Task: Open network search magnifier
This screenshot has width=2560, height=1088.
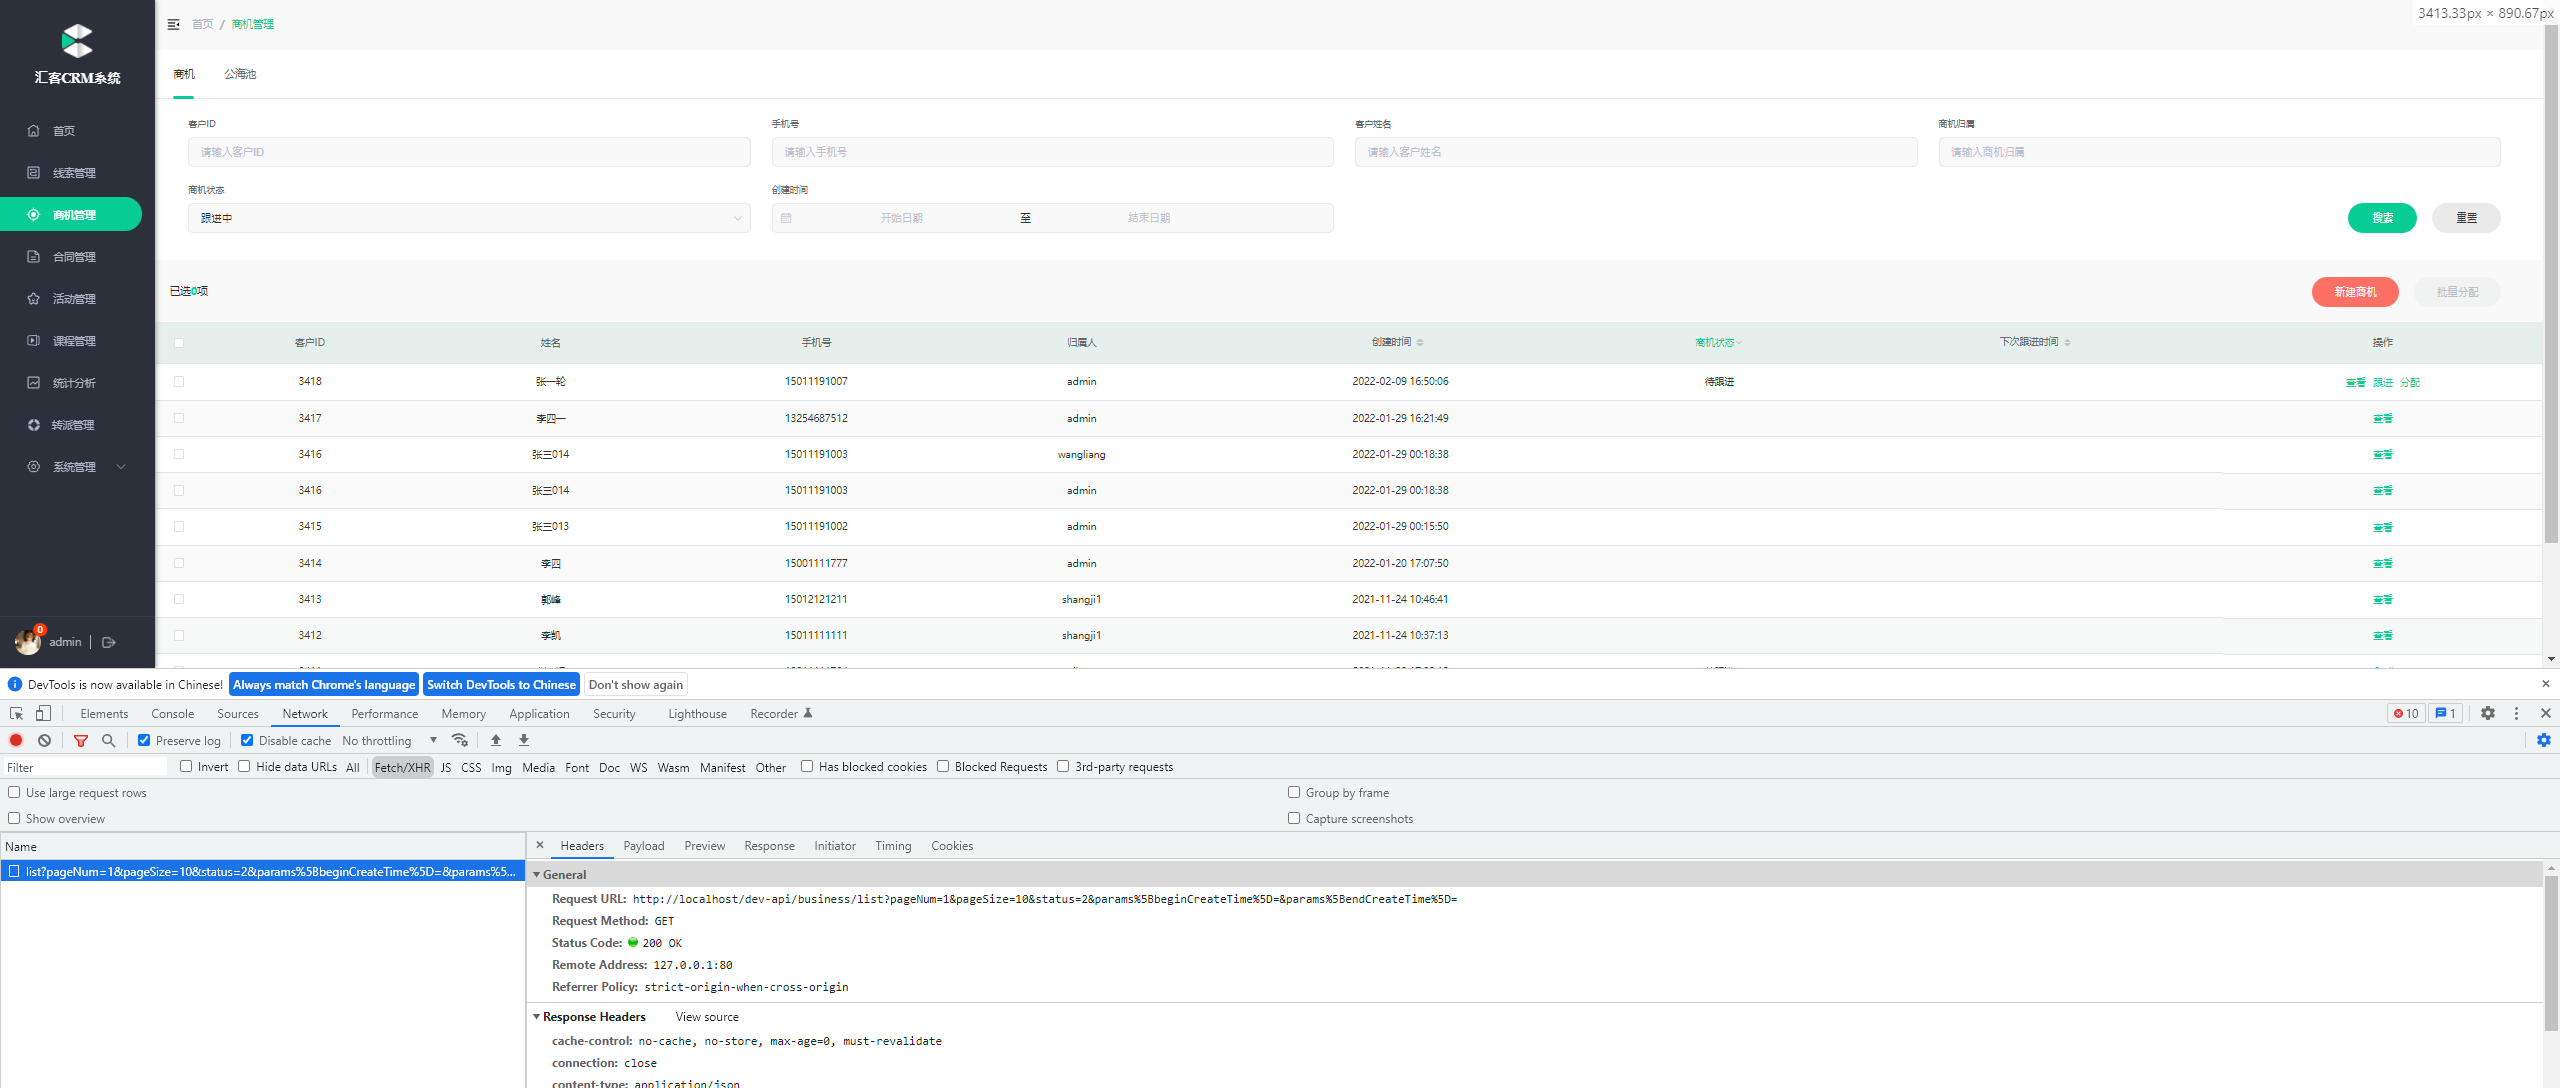Action: tap(109, 740)
